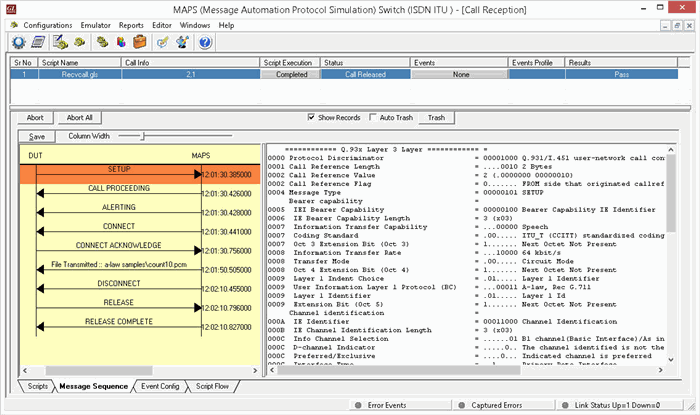Click the orange briefcase toolbar icon

(140, 42)
